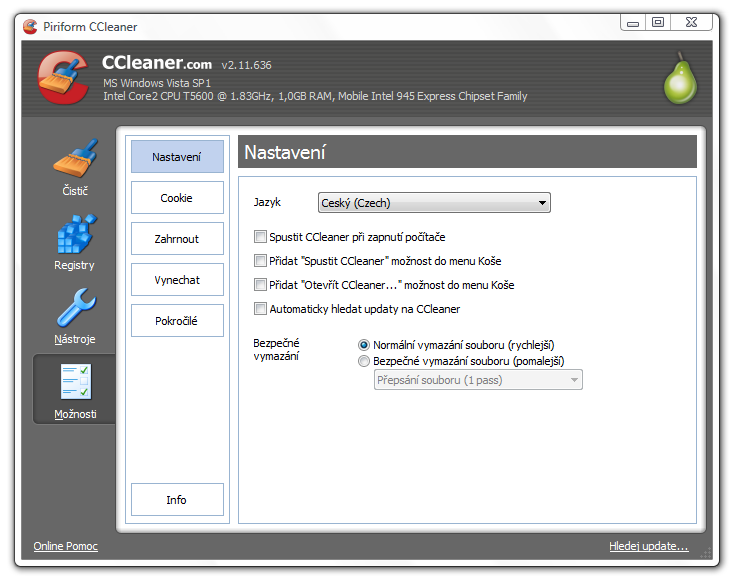The width and height of the screenshot is (737, 580).
Task: Click the CCleaner.com title text
Action: pyautogui.click(x=157, y=63)
